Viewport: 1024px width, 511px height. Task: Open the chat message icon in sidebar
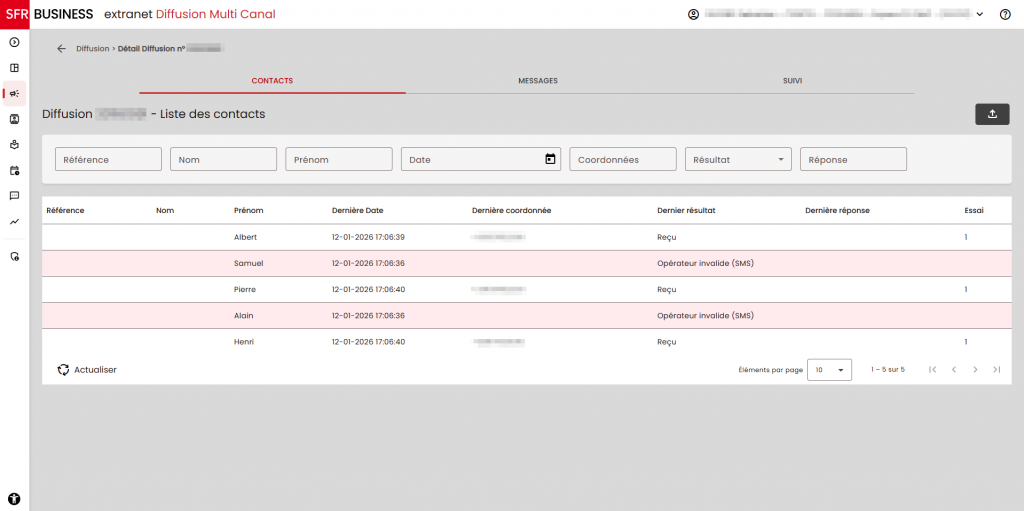(x=14, y=196)
